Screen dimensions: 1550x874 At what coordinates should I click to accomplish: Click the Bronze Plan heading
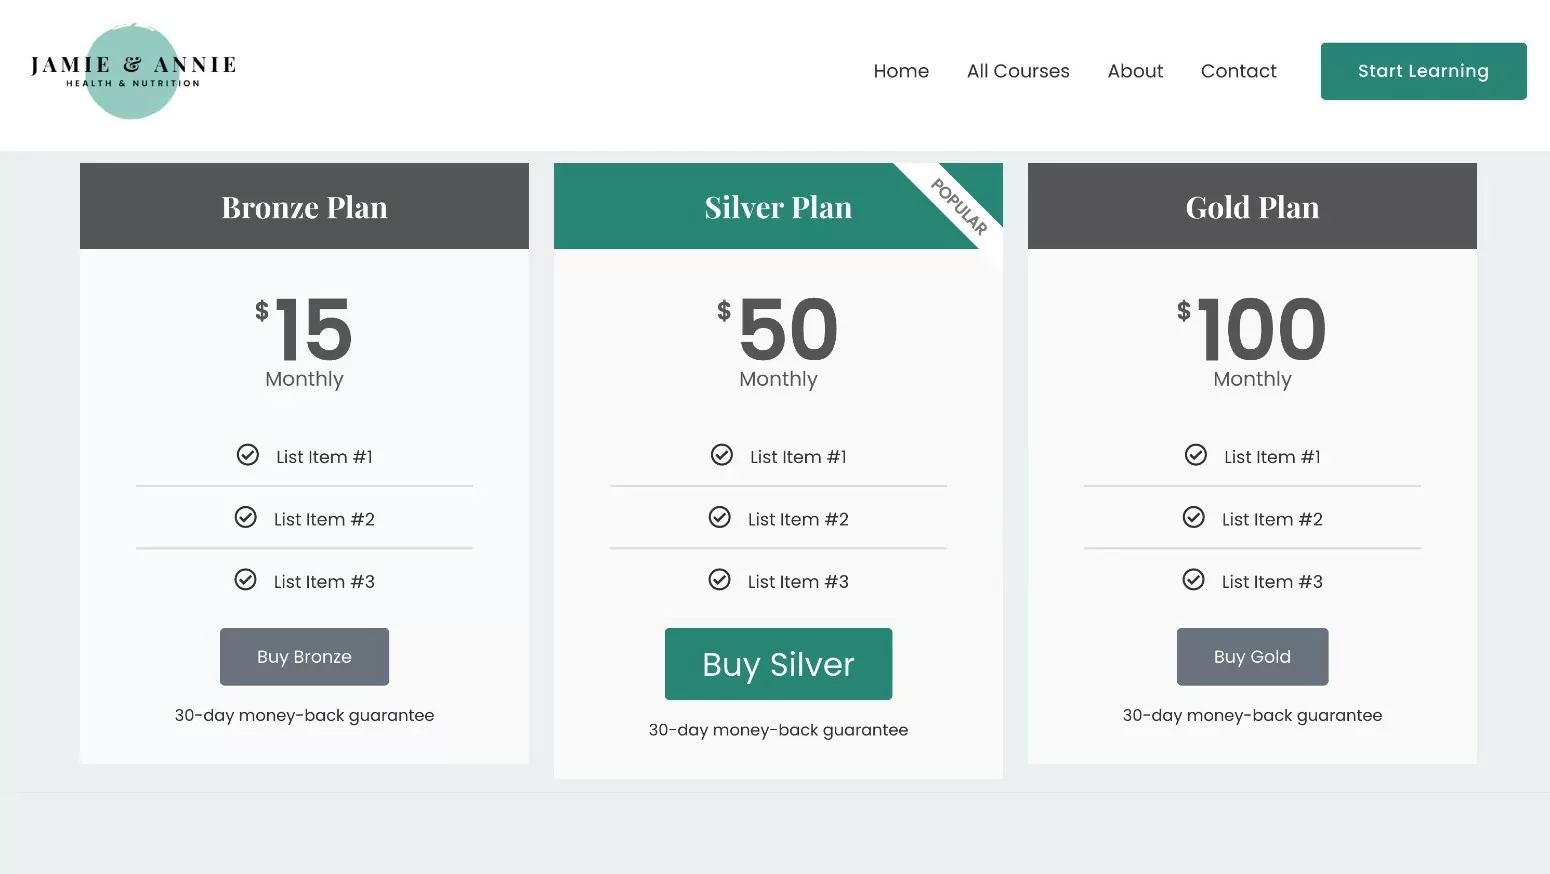[x=304, y=207]
